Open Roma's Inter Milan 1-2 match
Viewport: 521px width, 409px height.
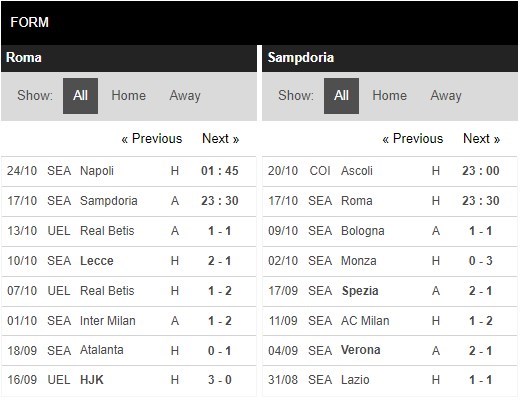point(129,321)
